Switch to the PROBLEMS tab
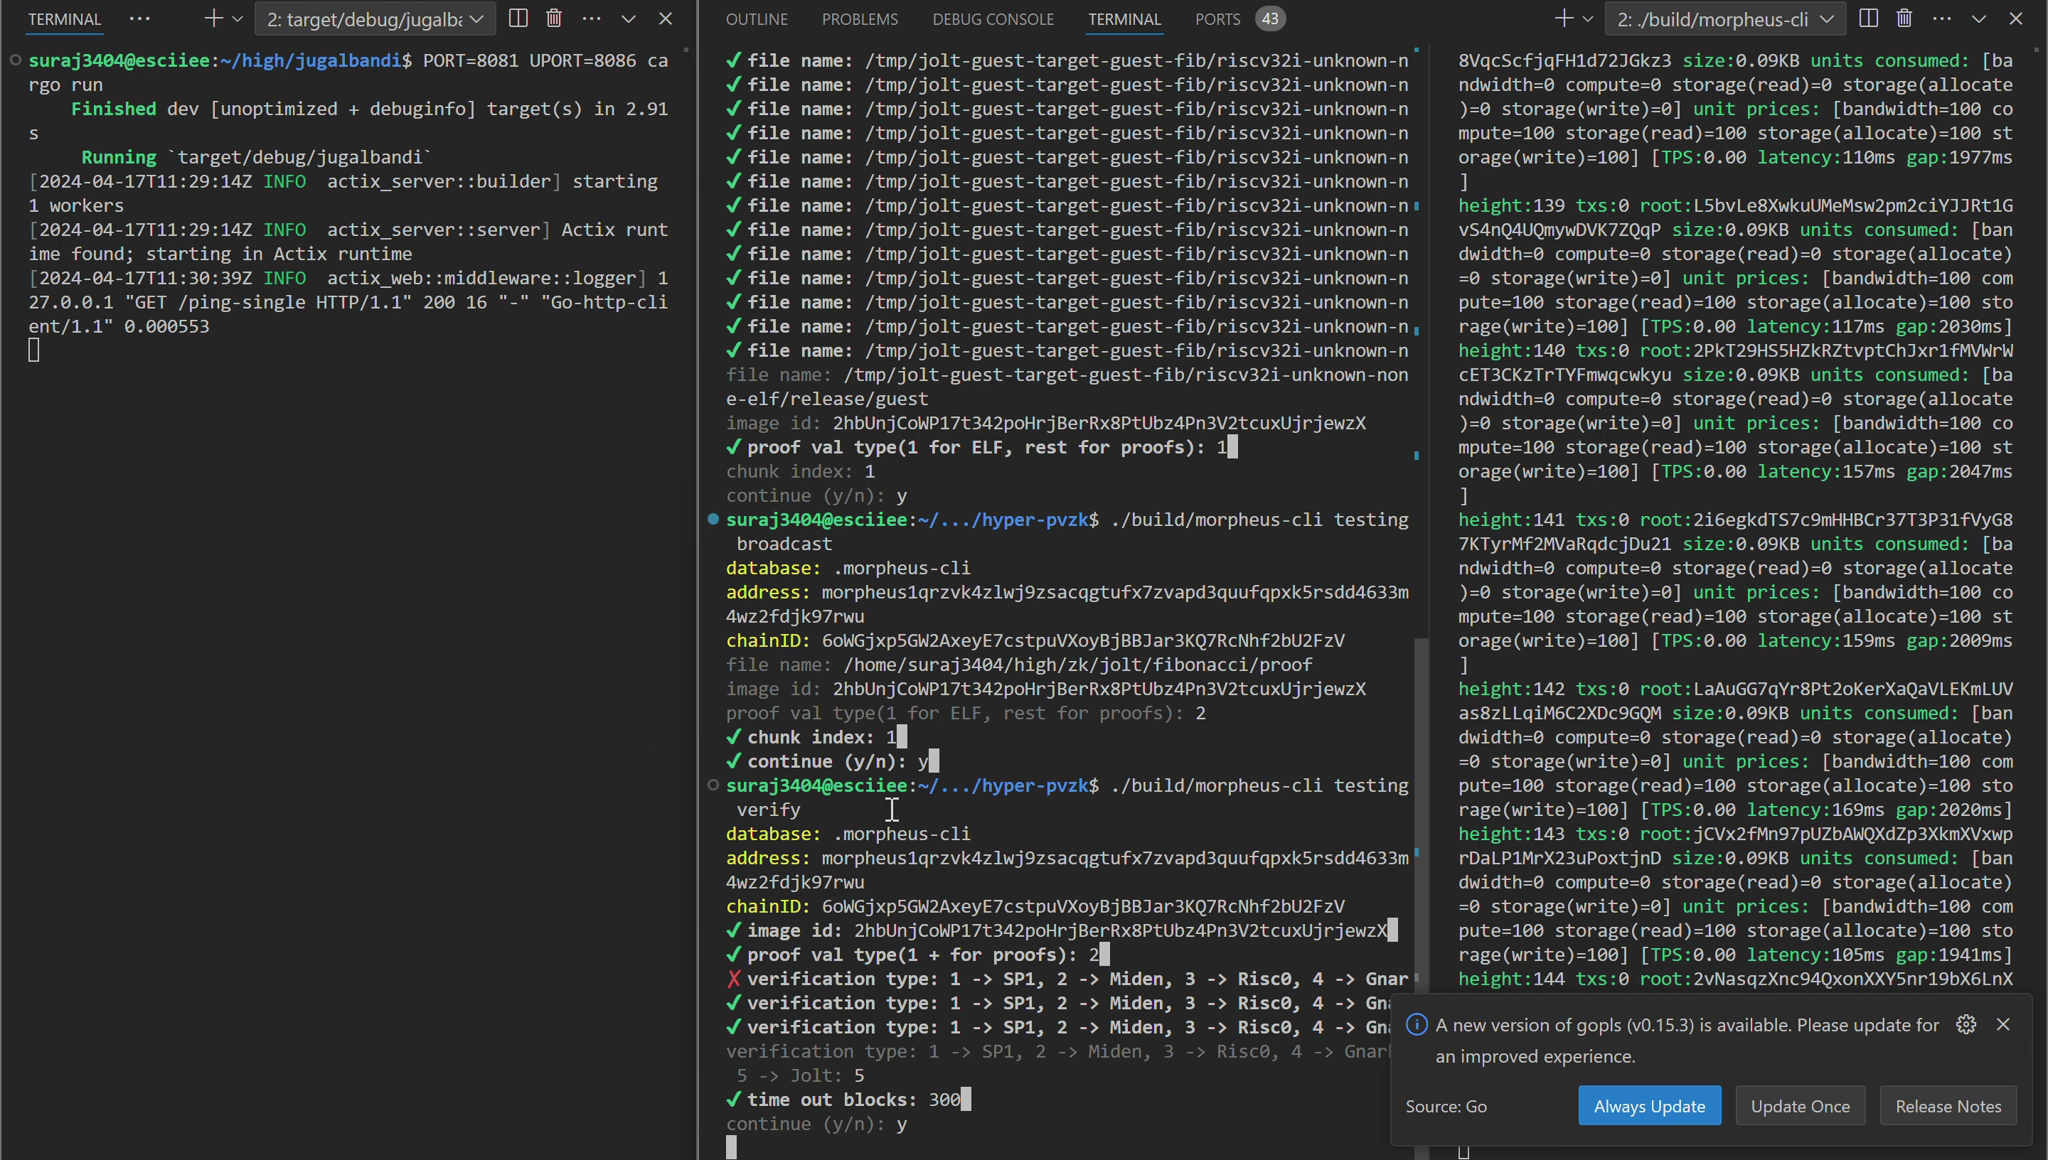The image size is (2048, 1160). (860, 19)
